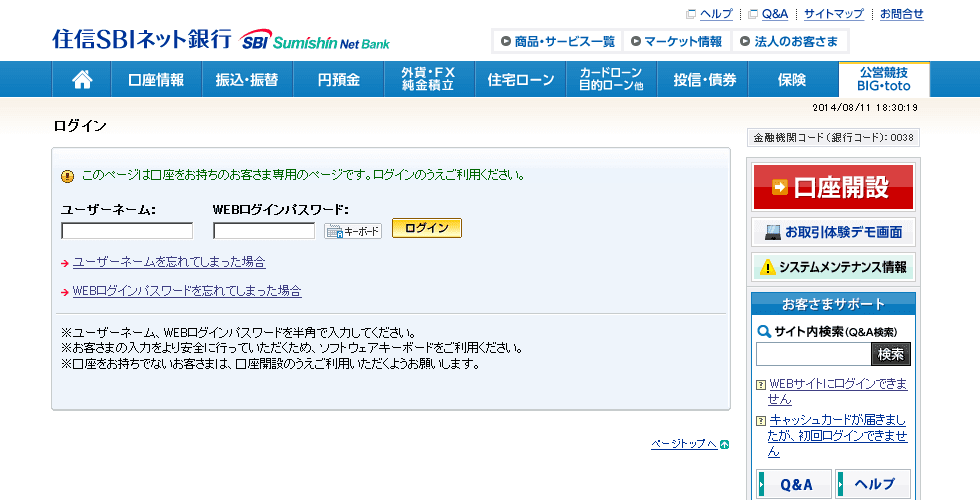The height and width of the screenshot is (500, 980).
Task: Click the ヘルプ link at top
Action: tap(716, 14)
